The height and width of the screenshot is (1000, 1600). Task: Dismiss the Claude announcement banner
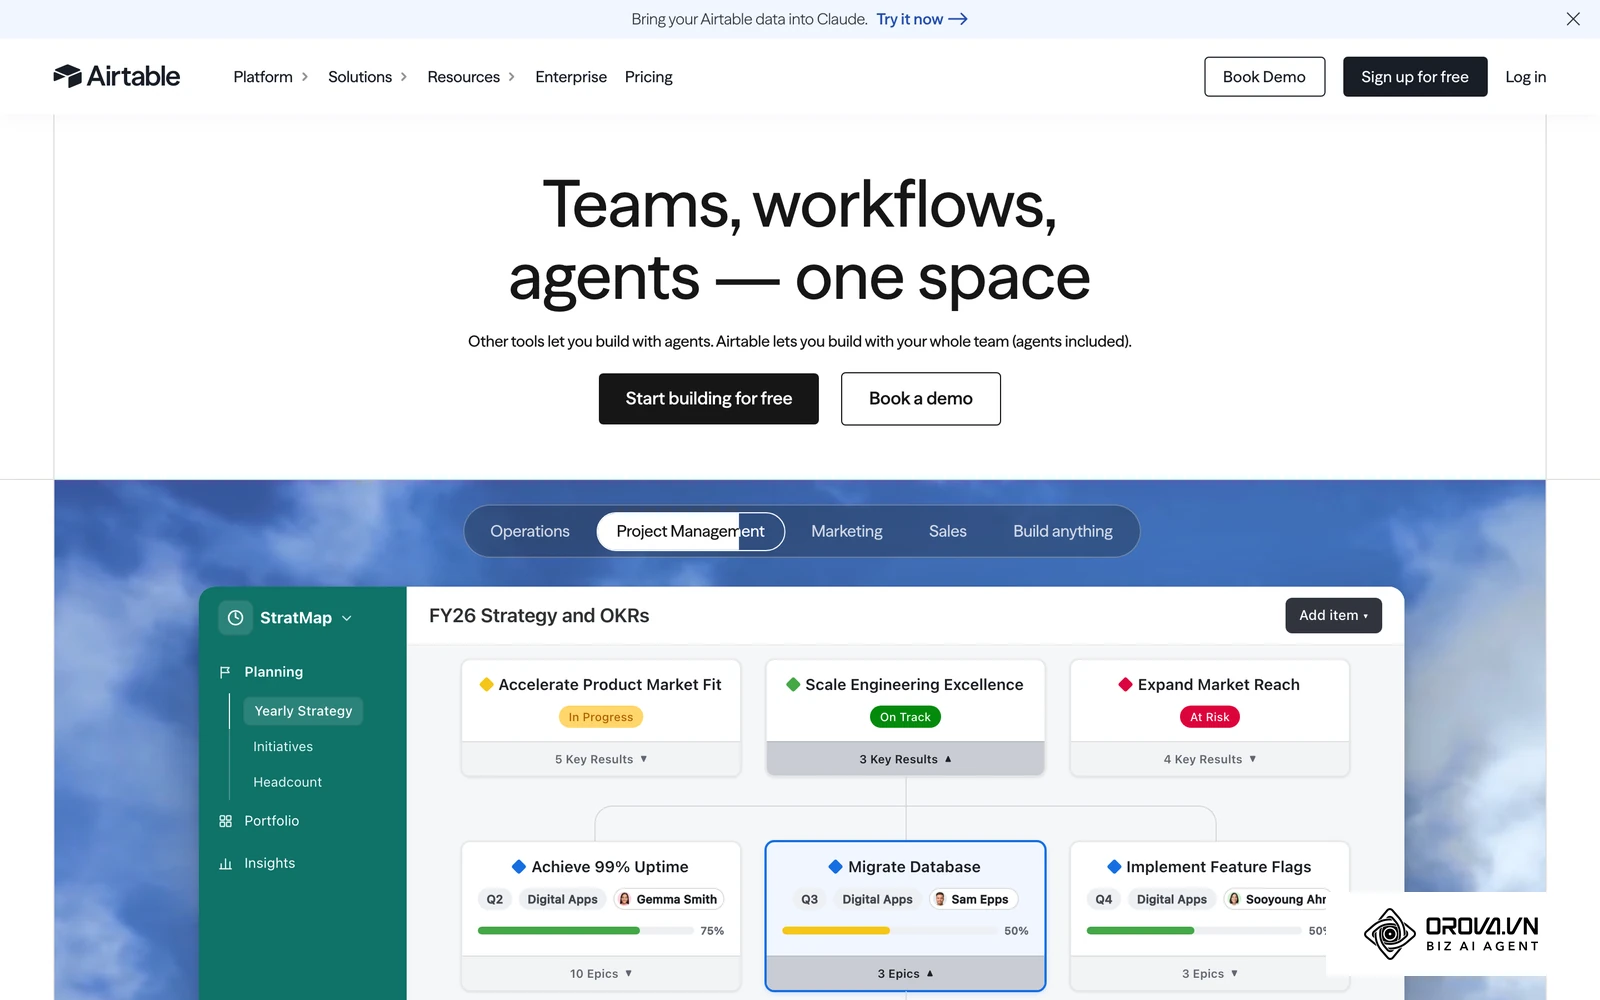pos(1573,19)
